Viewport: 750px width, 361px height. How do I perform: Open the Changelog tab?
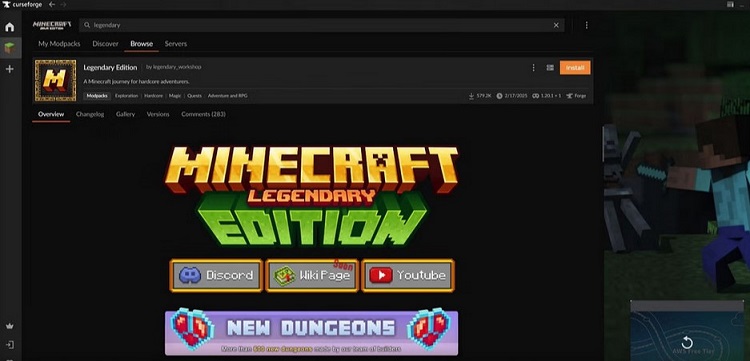pos(90,114)
